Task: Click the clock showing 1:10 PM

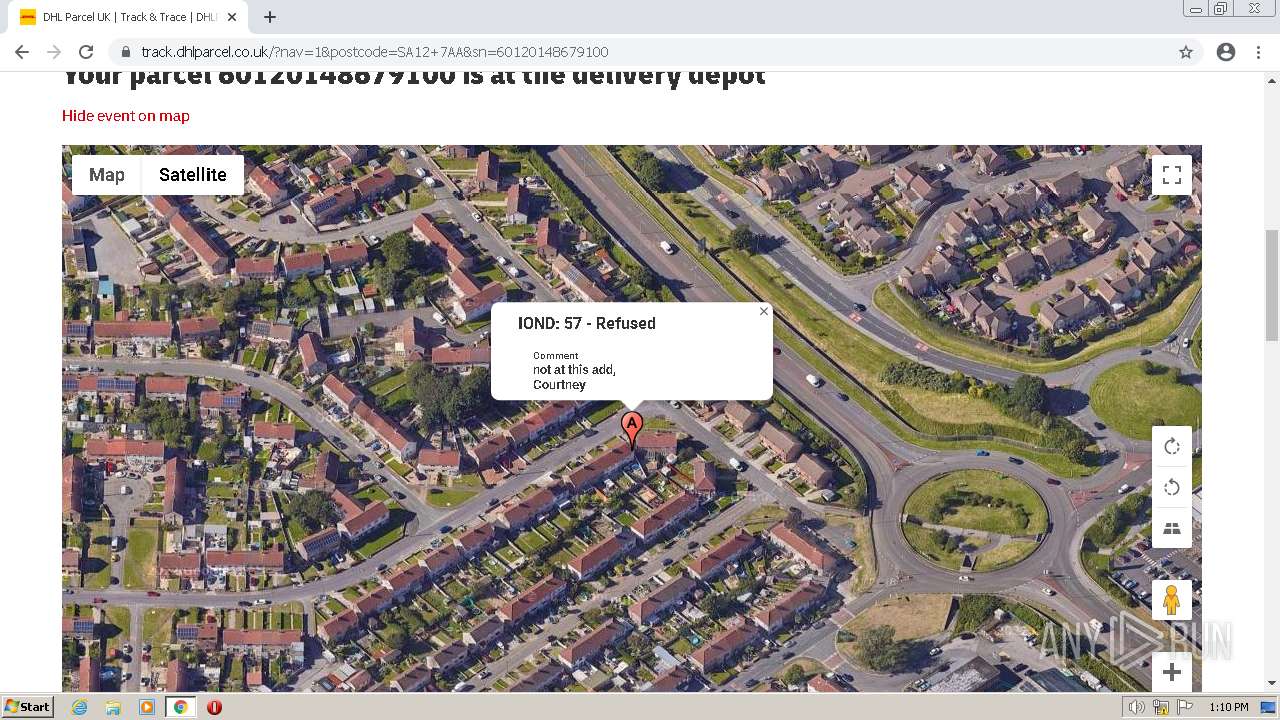Action: [x=1229, y=707]
